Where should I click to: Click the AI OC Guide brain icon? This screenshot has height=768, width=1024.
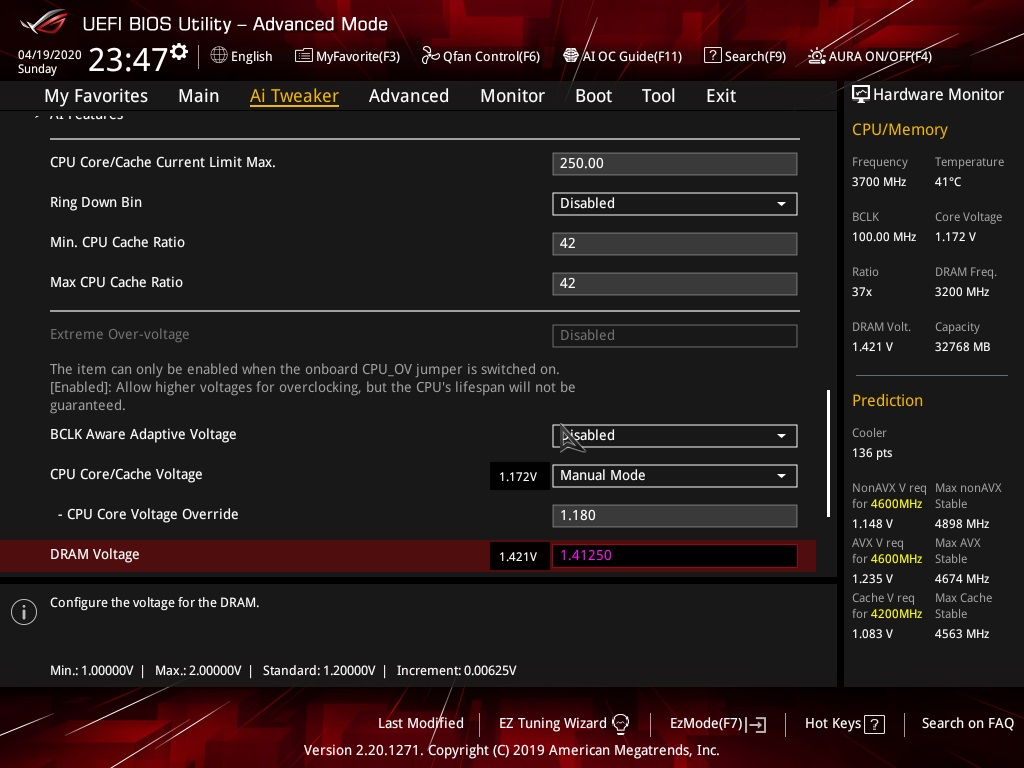pos(571,56)
